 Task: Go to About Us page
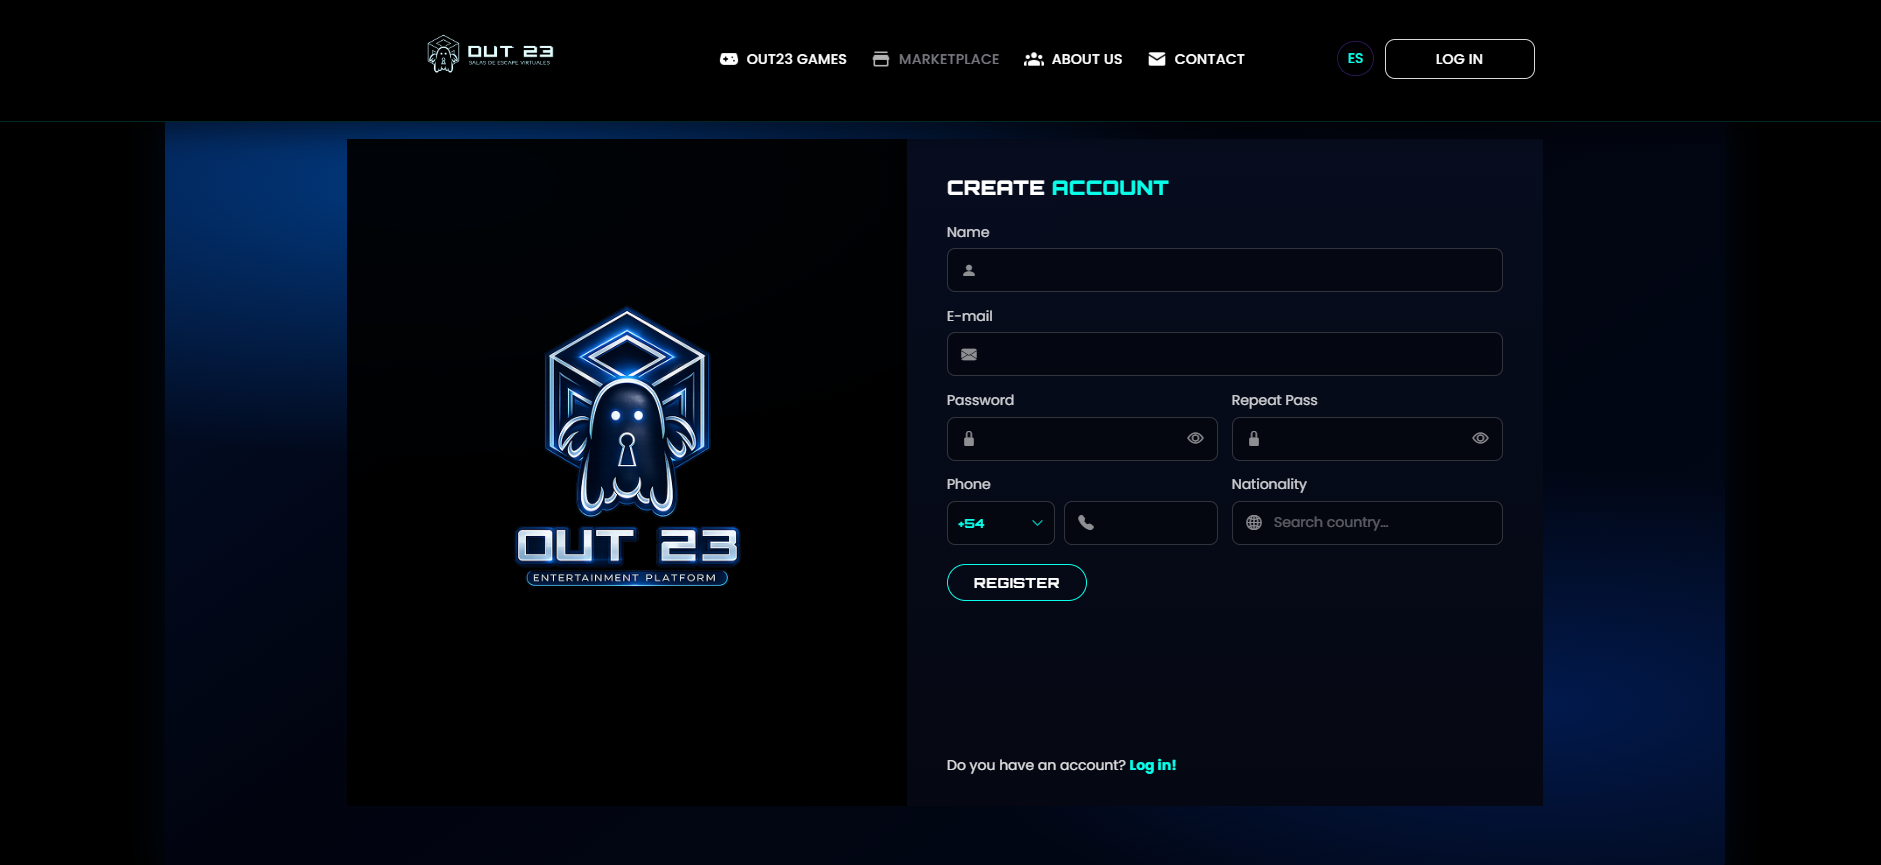click(x=1073, y=59)
